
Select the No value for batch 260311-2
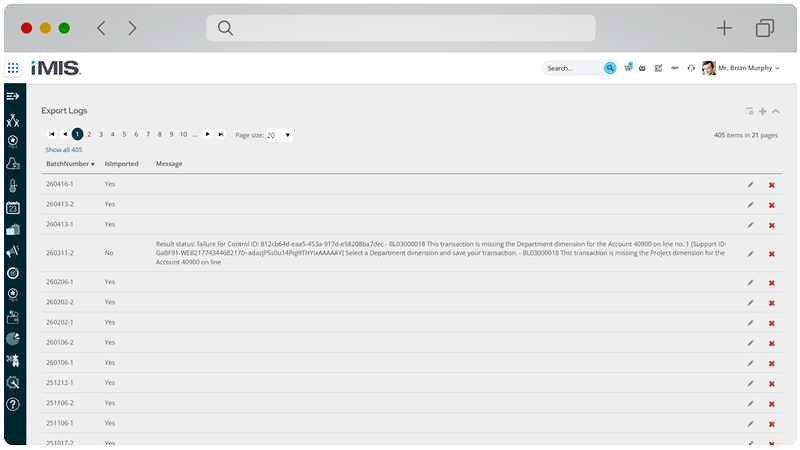coord(109,253)
